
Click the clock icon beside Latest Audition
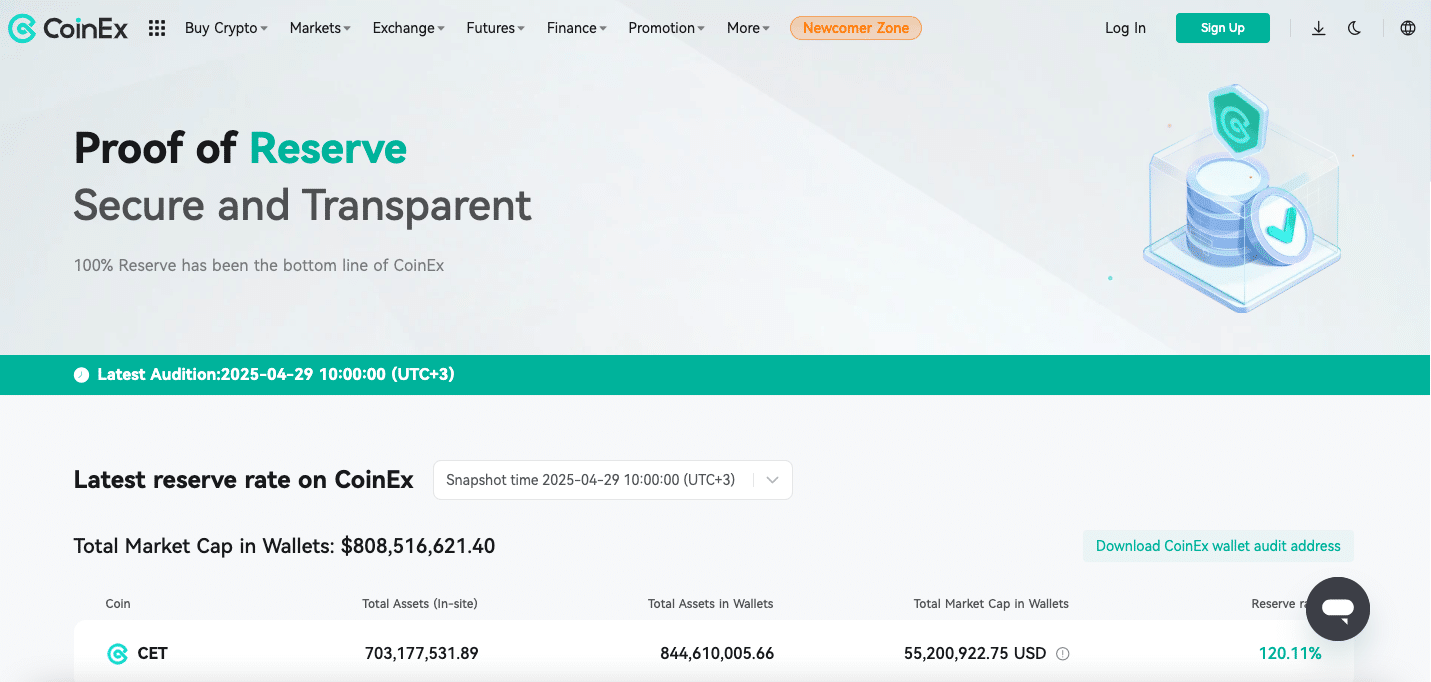coord(82,375)
